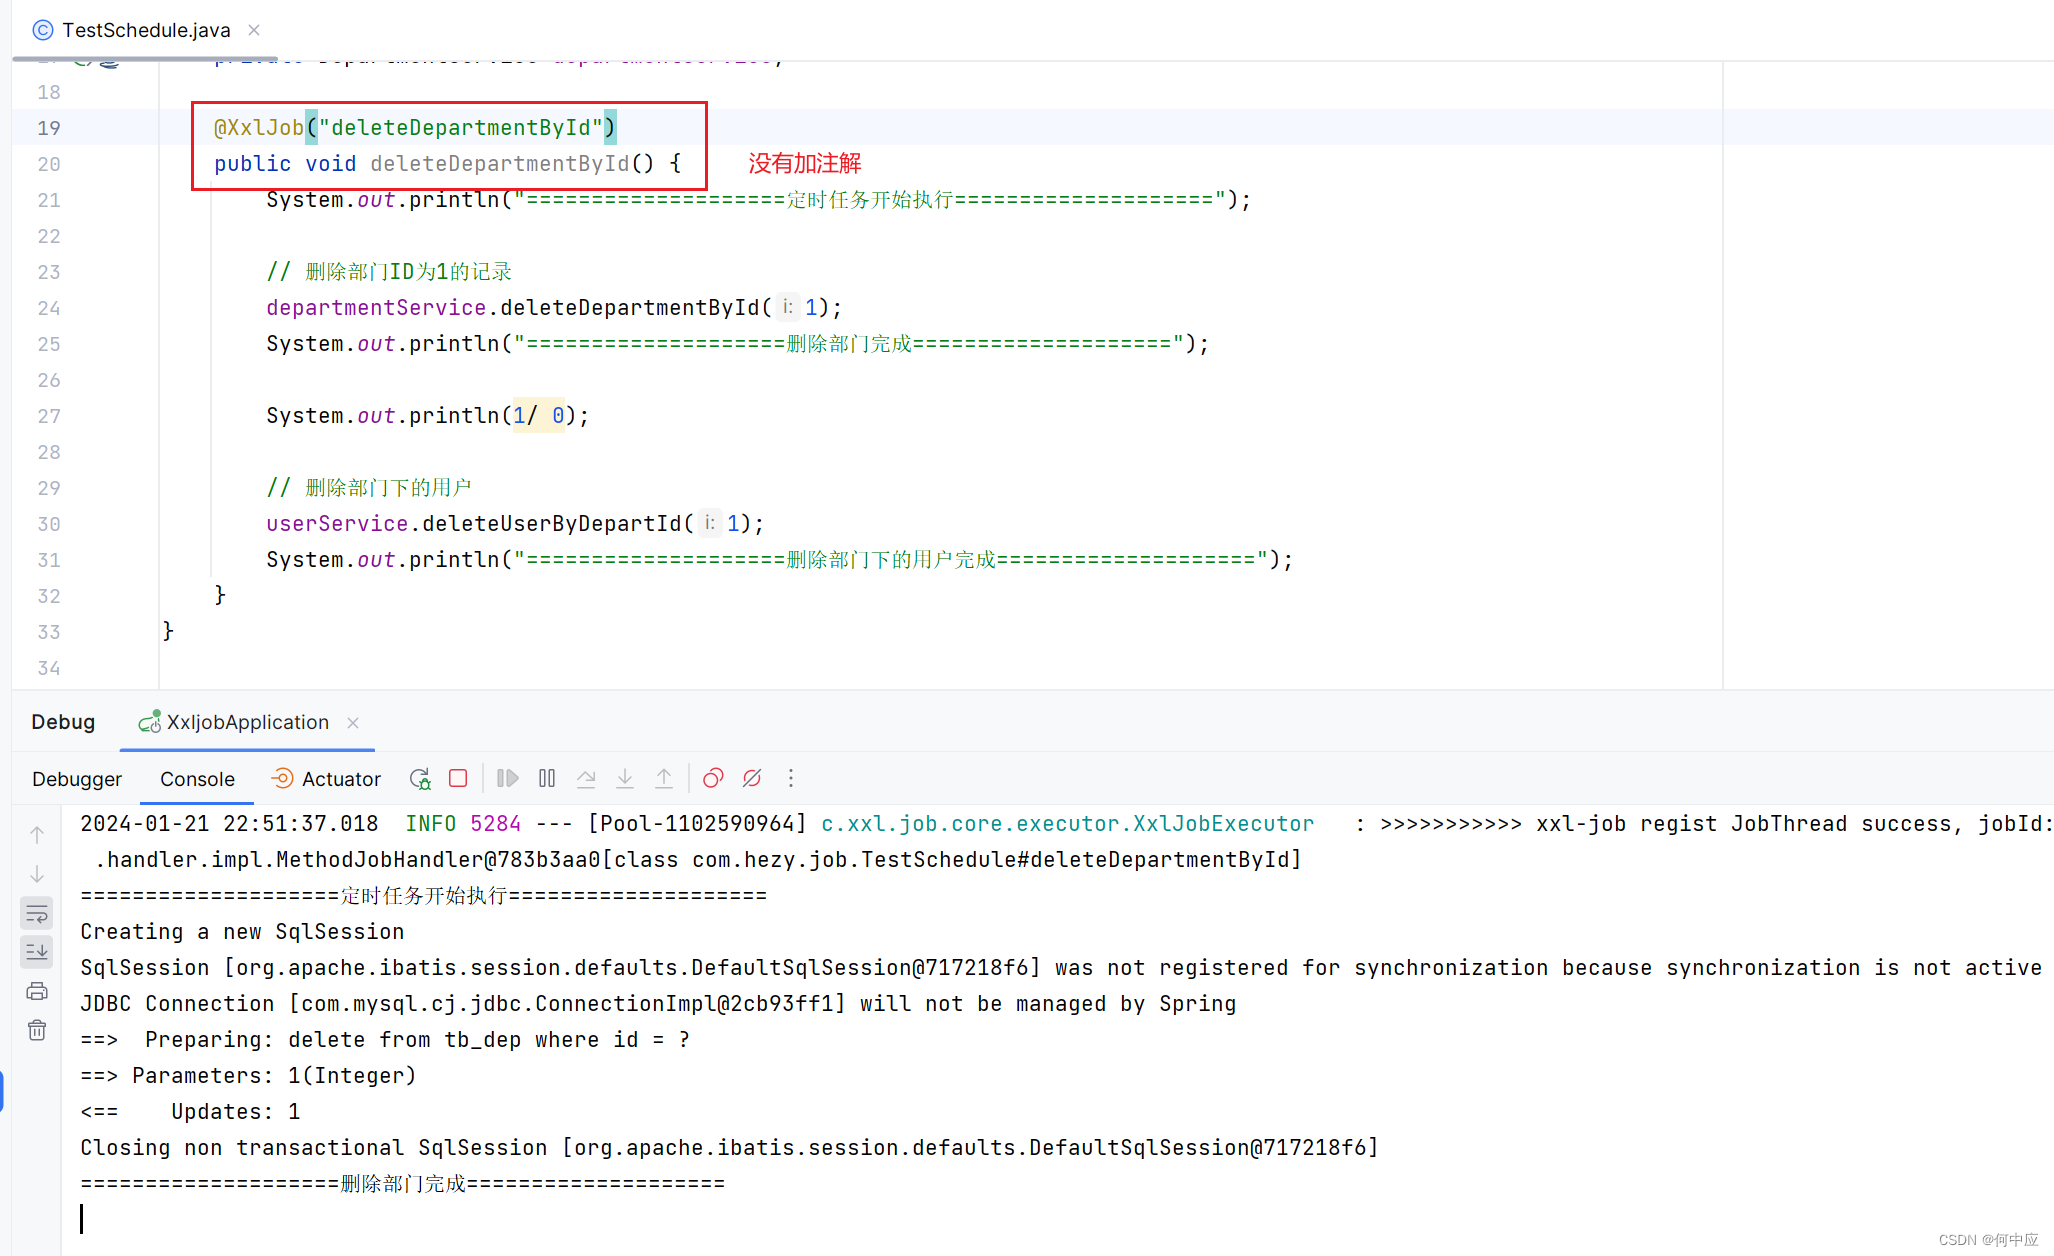Step into the method
The height and width of the screenshot is (1256, 2054).
point(625,778)
